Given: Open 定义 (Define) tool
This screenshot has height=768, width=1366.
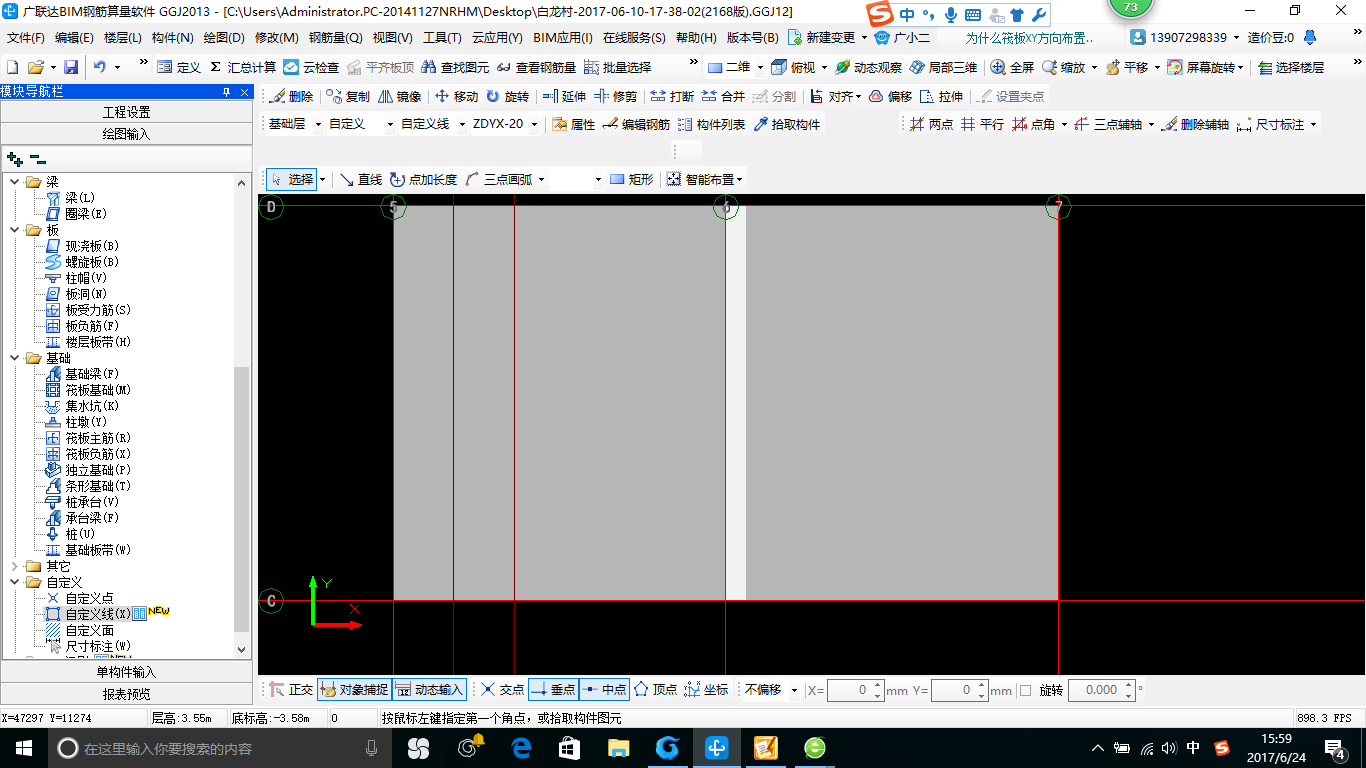Looking at the screenshot, I should 179,67.
